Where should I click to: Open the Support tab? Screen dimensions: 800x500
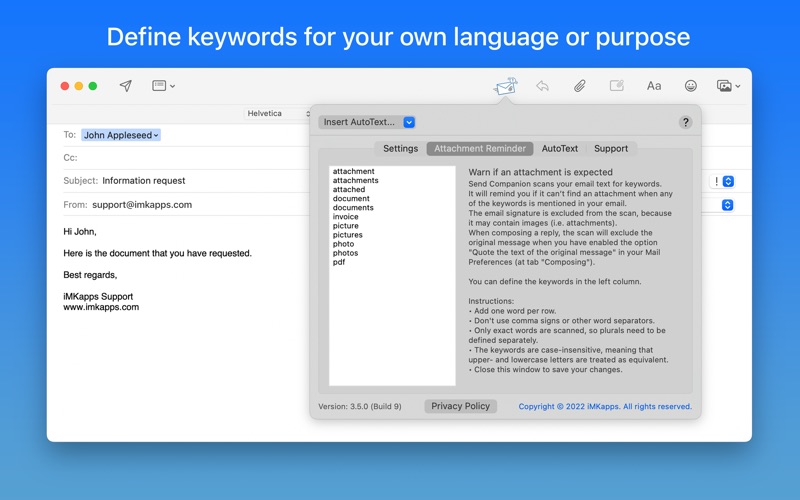(611, 148)
